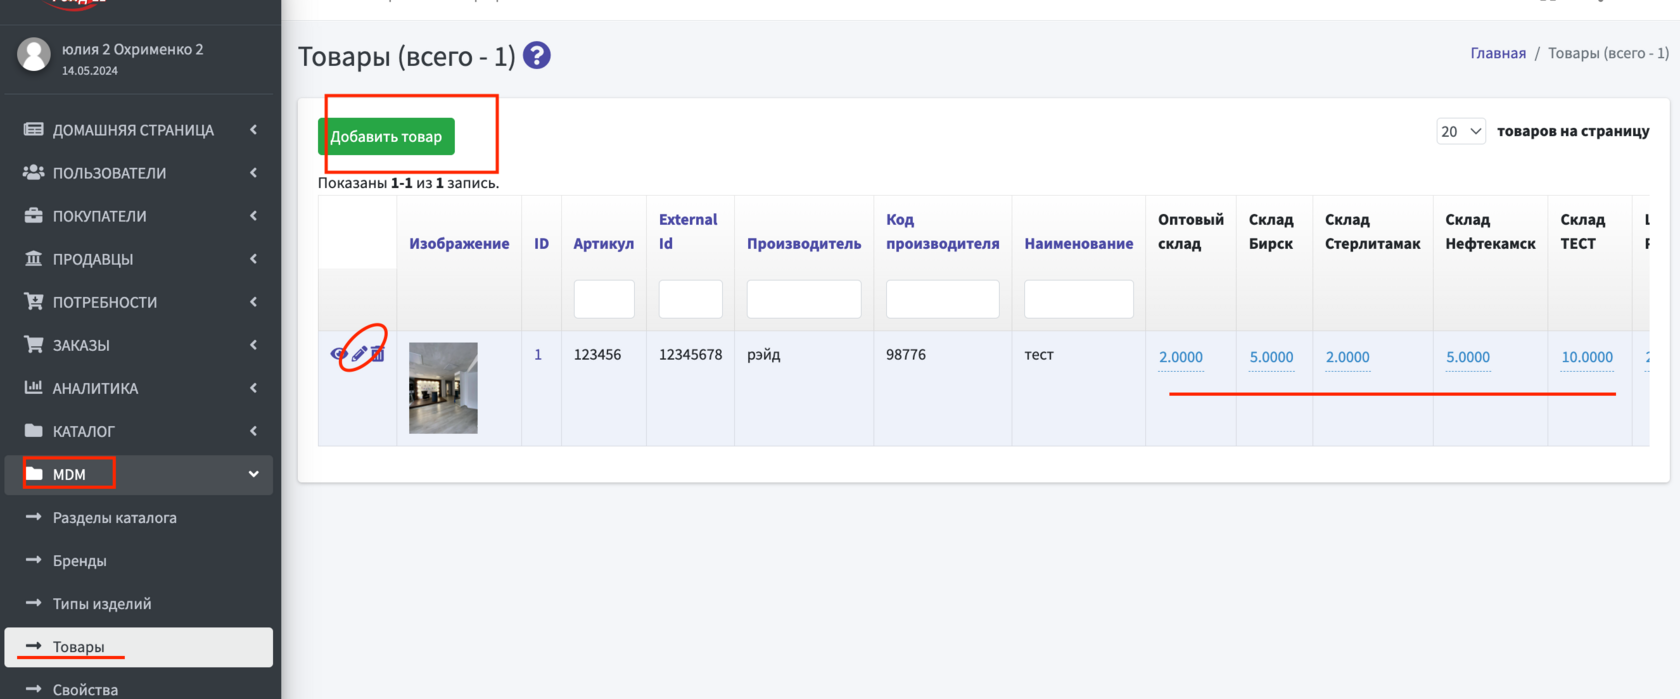1680x699 pixels.
Task: Click Наименование filter input
Action: point(1079,299)
